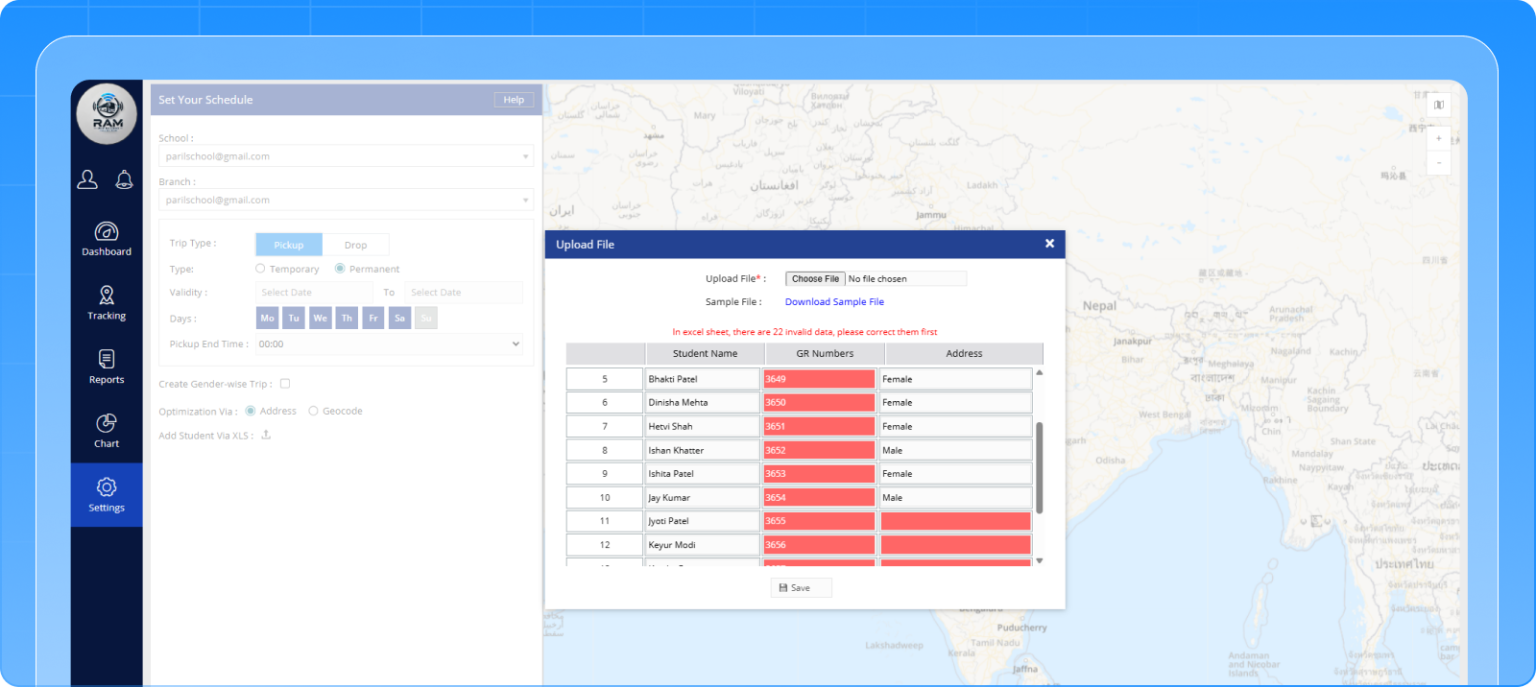The image size is (1536, 687).
Task: Zoom in on the map with plus
Action: click(x=1439, y=139)
